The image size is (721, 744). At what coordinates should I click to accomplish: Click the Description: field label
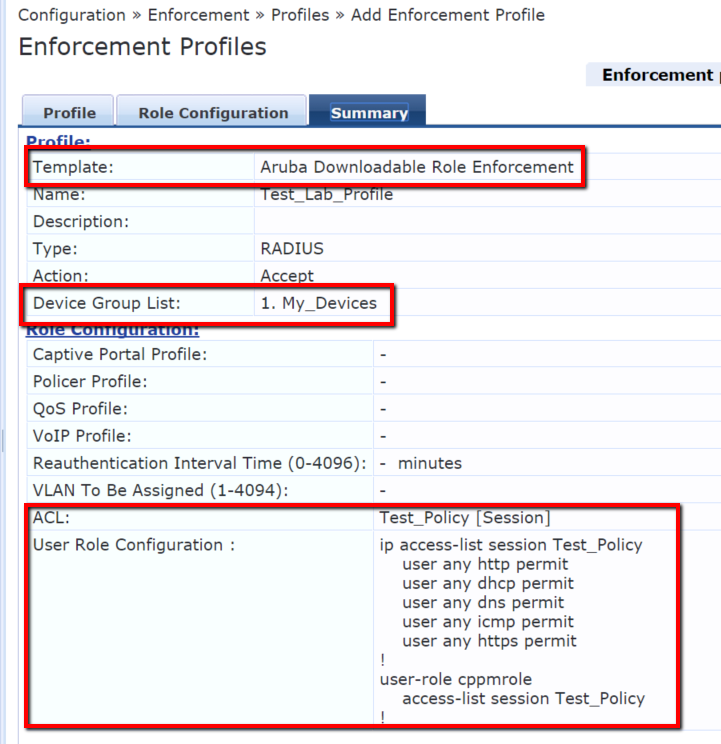pyautogui.click(x=81, y=222)
